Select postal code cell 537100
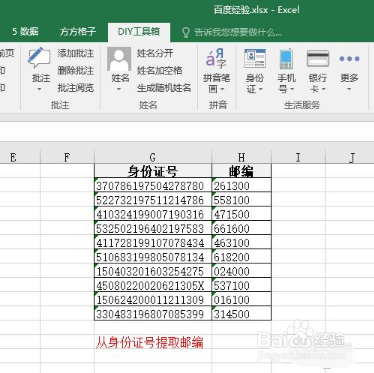The width and height of the screenshot is (374, 373). pos(241,285)
